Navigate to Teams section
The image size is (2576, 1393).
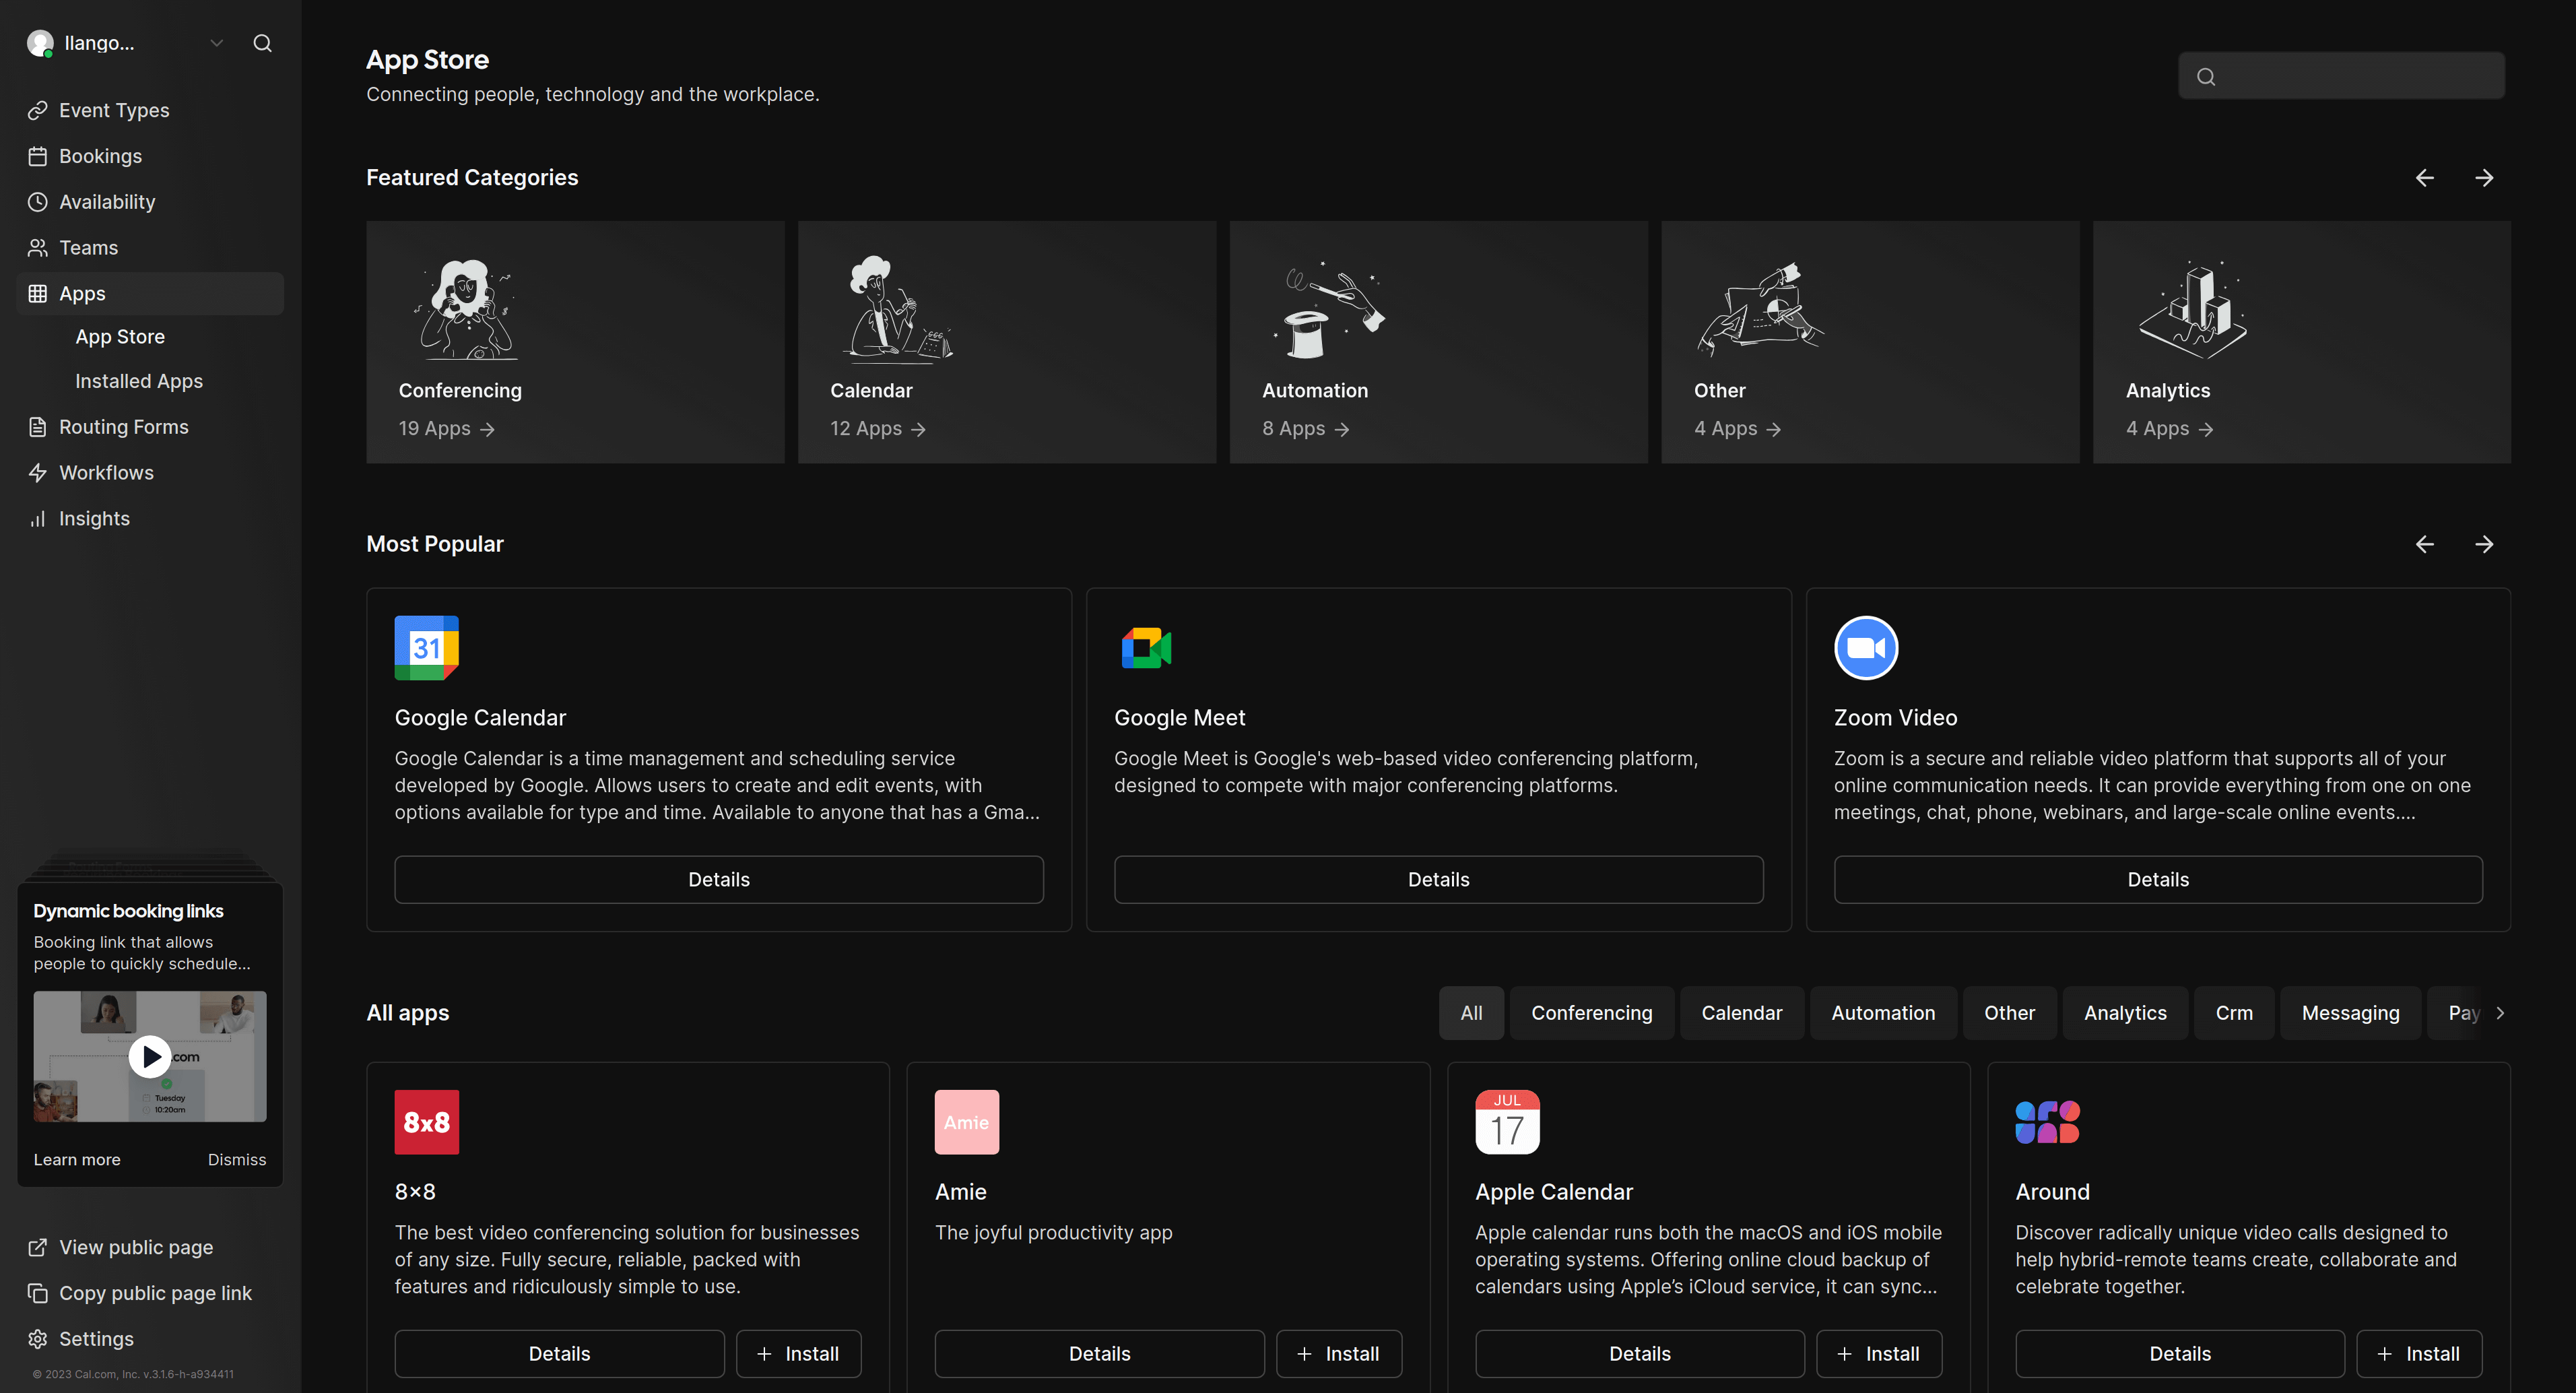pyautogui.click(x=150, y=248)
